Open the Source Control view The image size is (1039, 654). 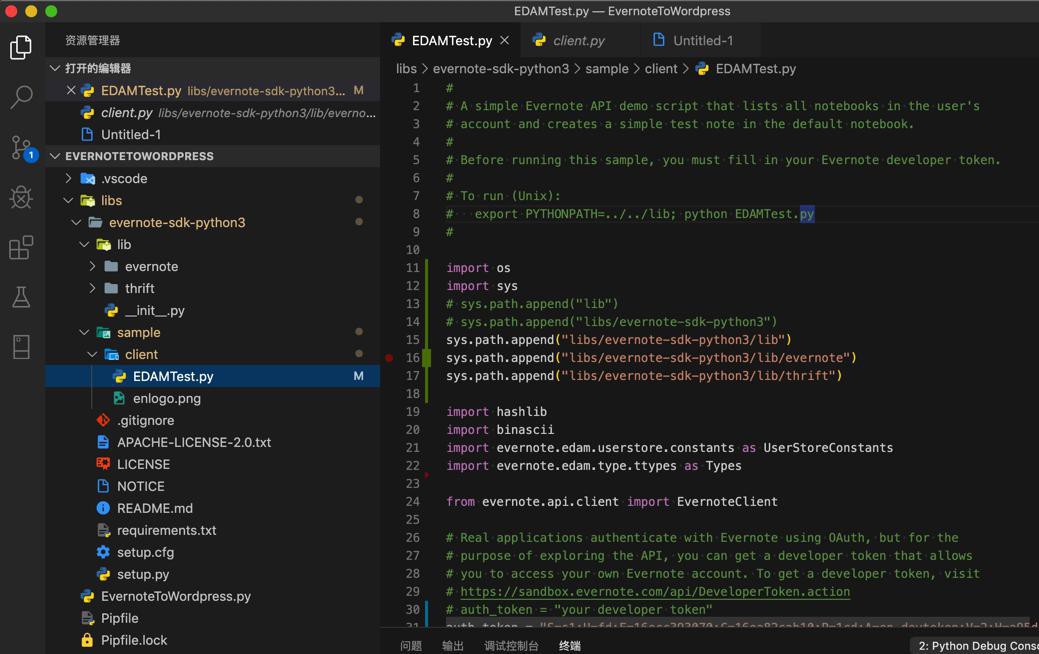(21, 148)
